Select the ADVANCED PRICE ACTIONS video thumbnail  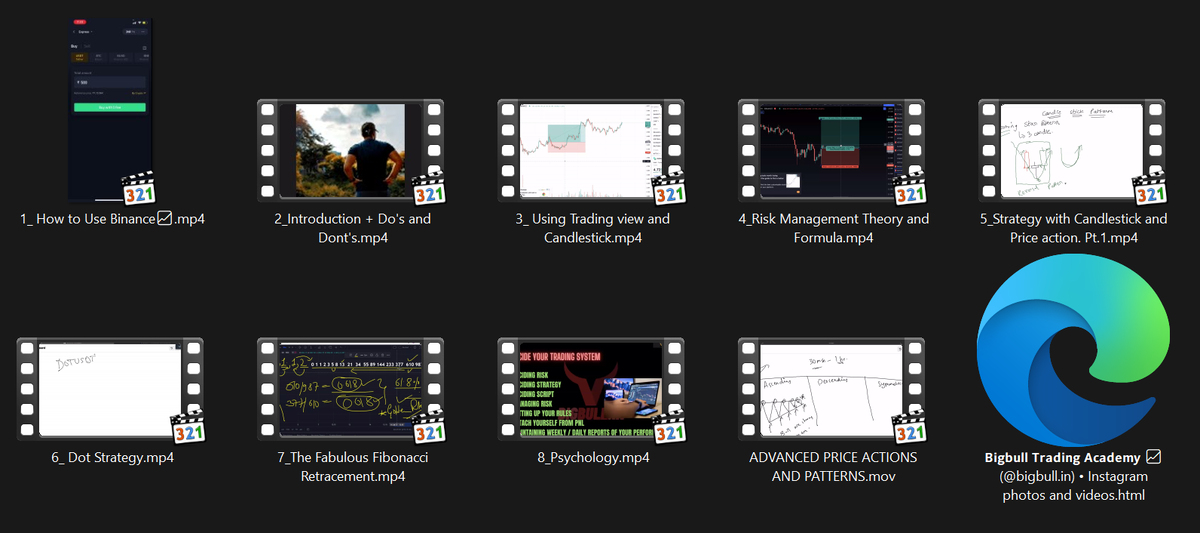click(831, 390)
